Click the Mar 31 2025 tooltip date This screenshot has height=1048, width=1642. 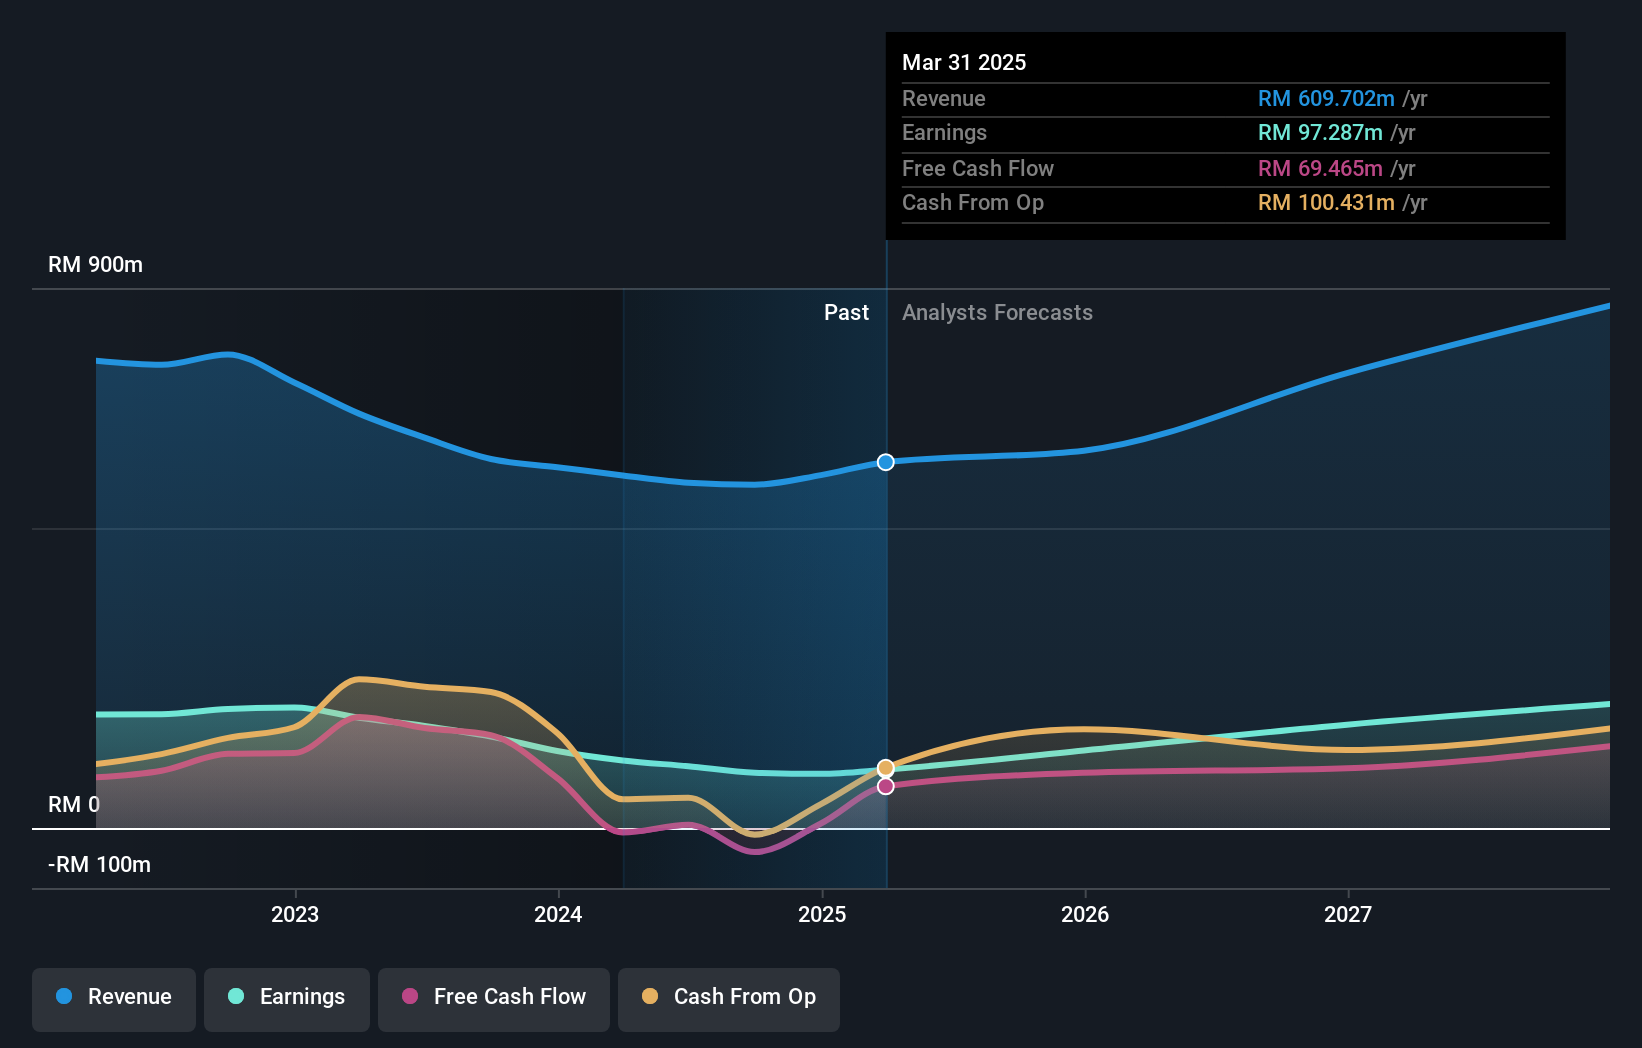click(x=964, y=62)
